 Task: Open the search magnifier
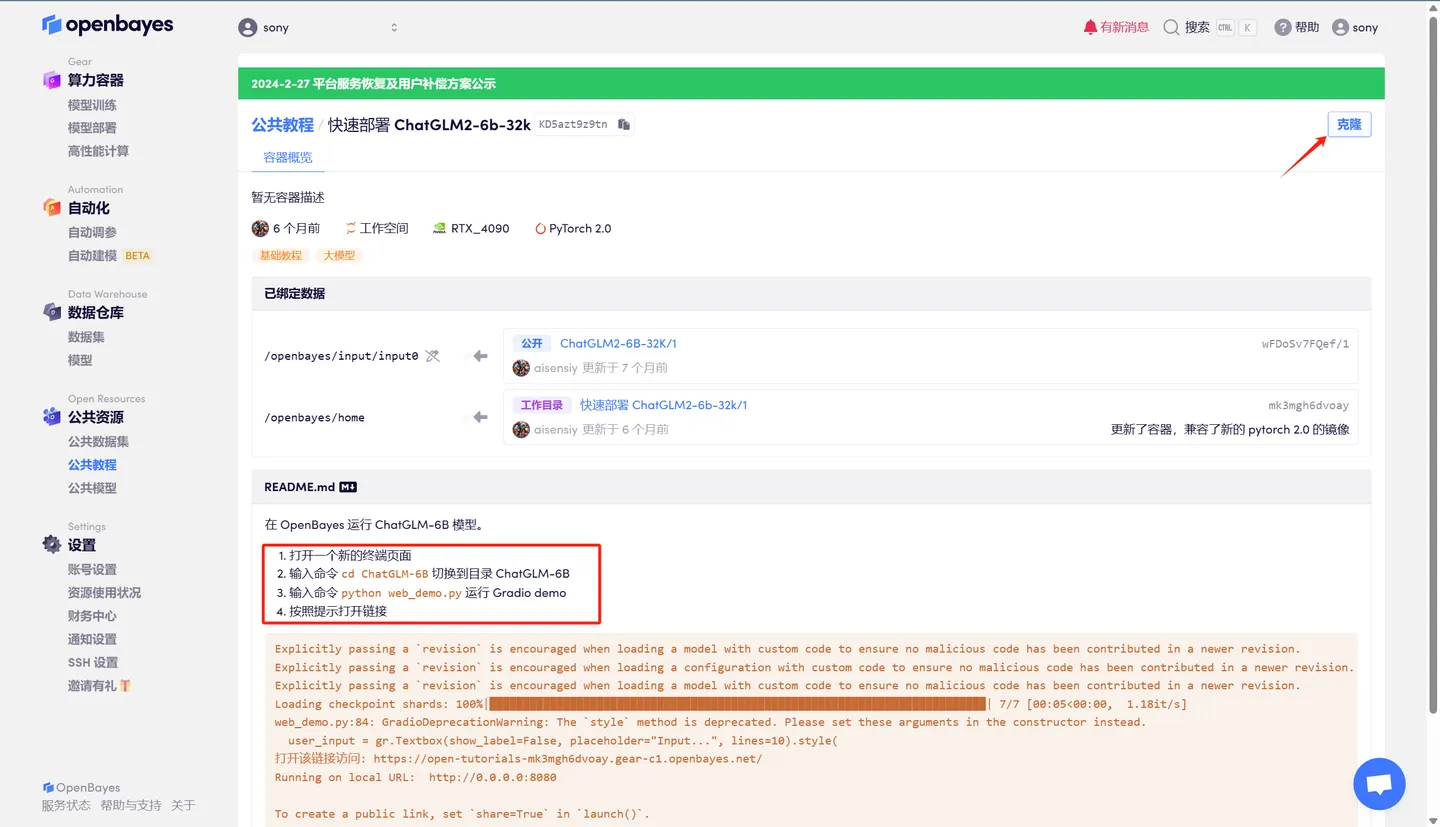click(1171, 28)
